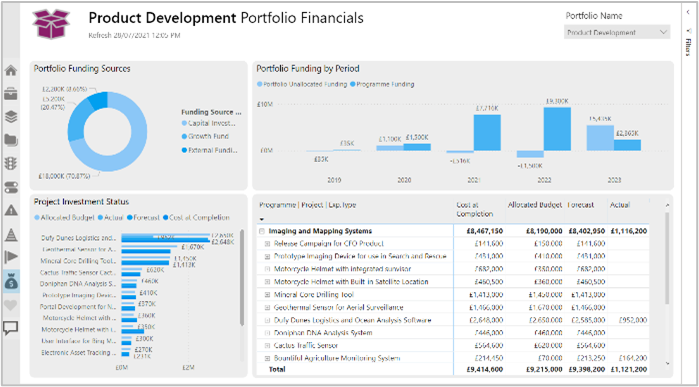
Task: Select Cactus Traffic Sensor label in bar chart
Action: tap(78, 272)
